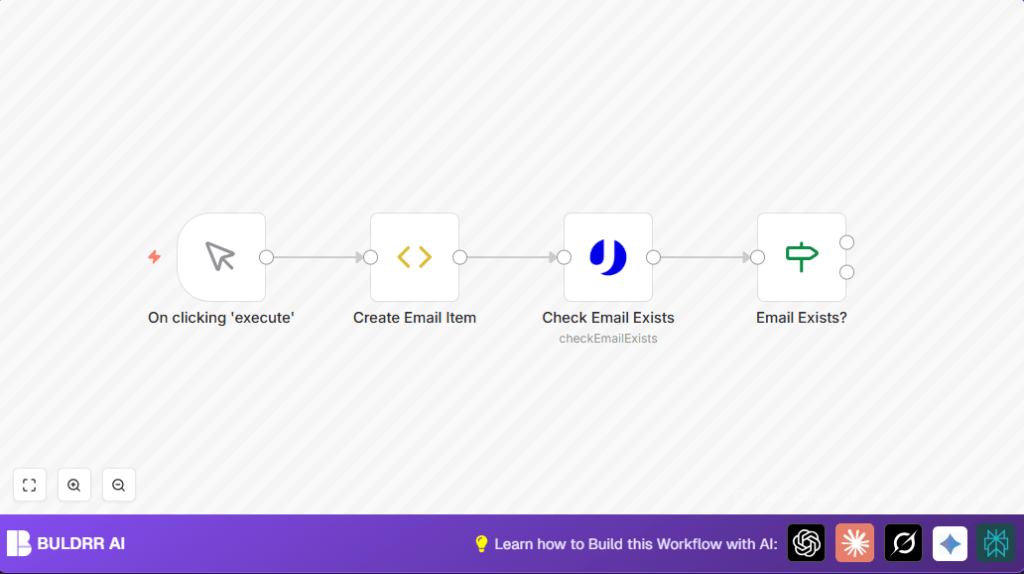Click Check Email Exists output connector
This screenshot has width=1024, height=574.
[x=653, y=257]
